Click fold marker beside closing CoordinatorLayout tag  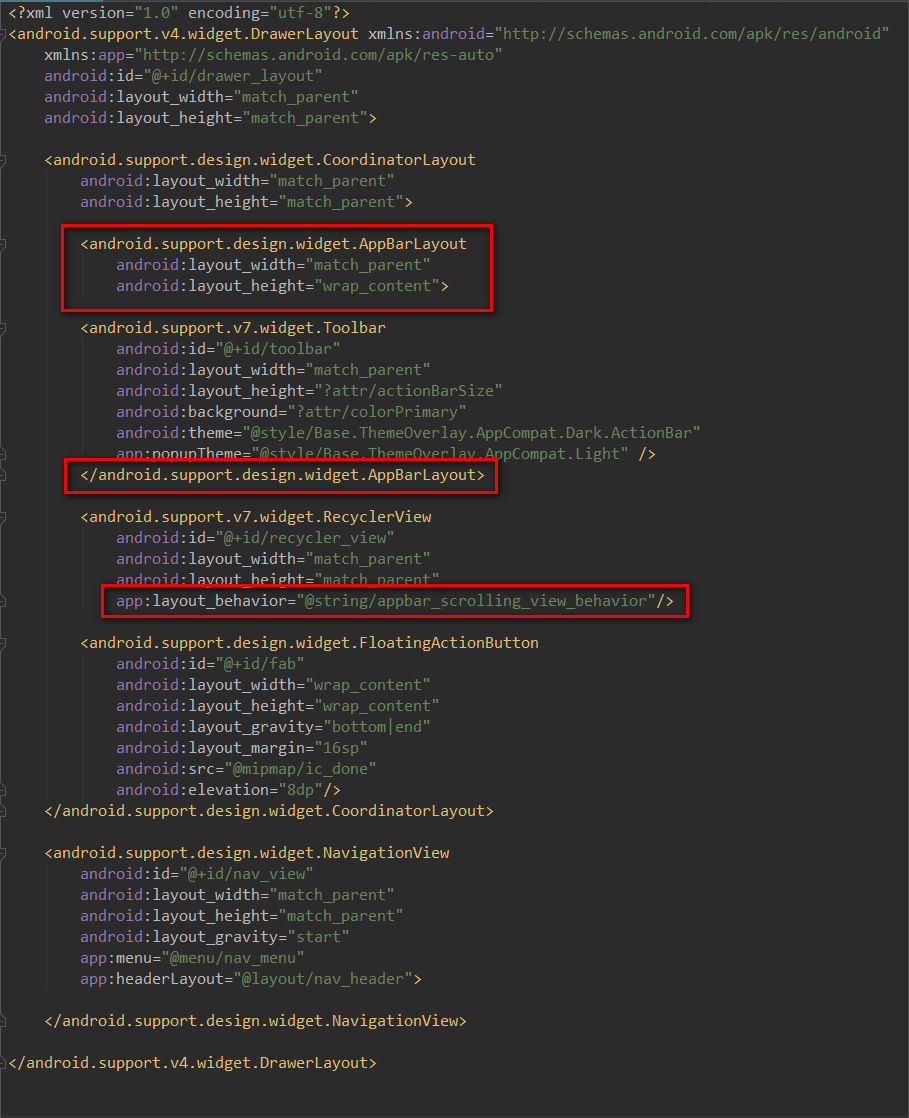(3, 811)
